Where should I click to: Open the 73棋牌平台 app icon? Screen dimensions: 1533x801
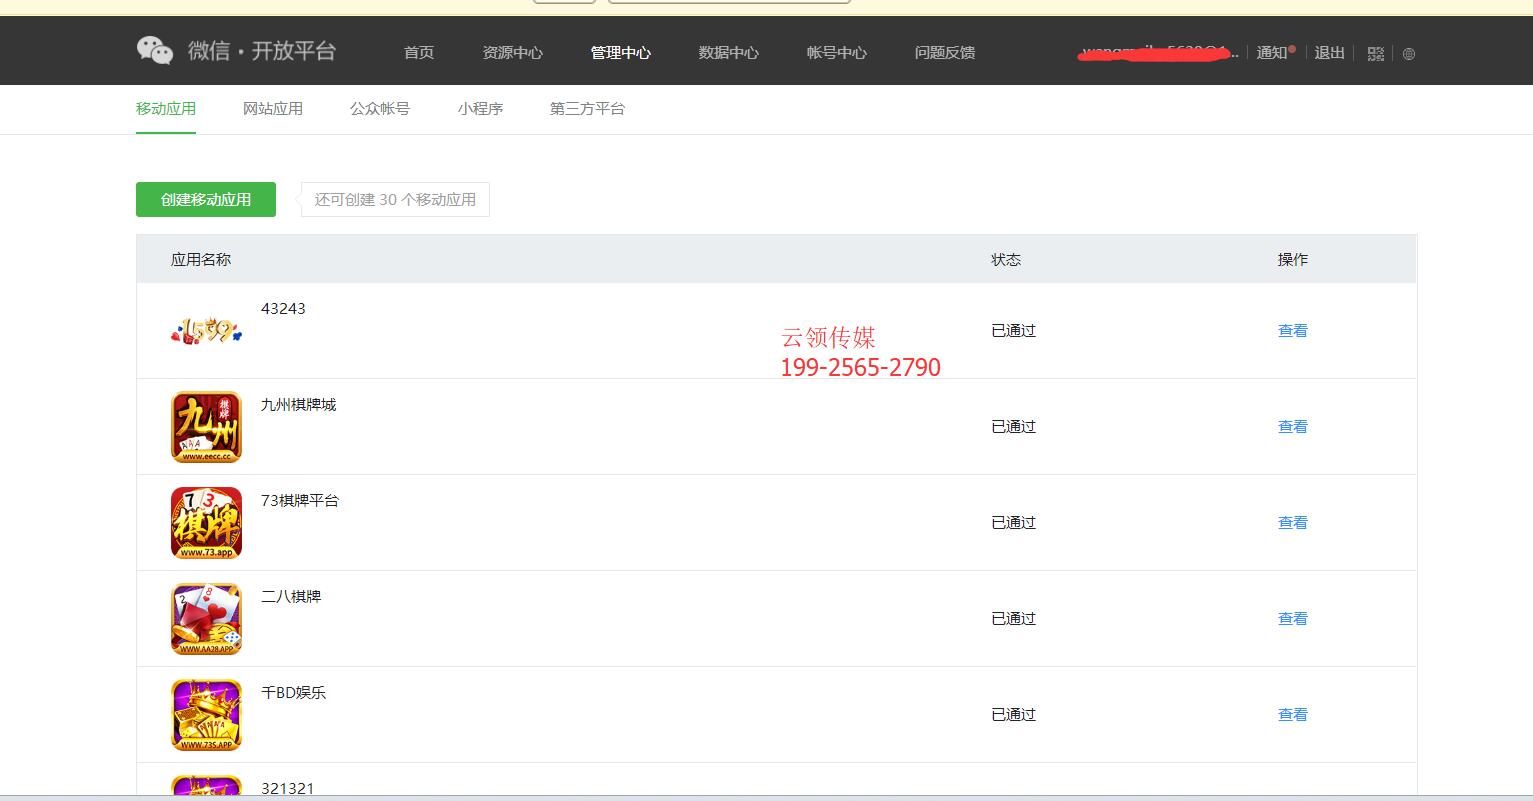tap(206, 523)
